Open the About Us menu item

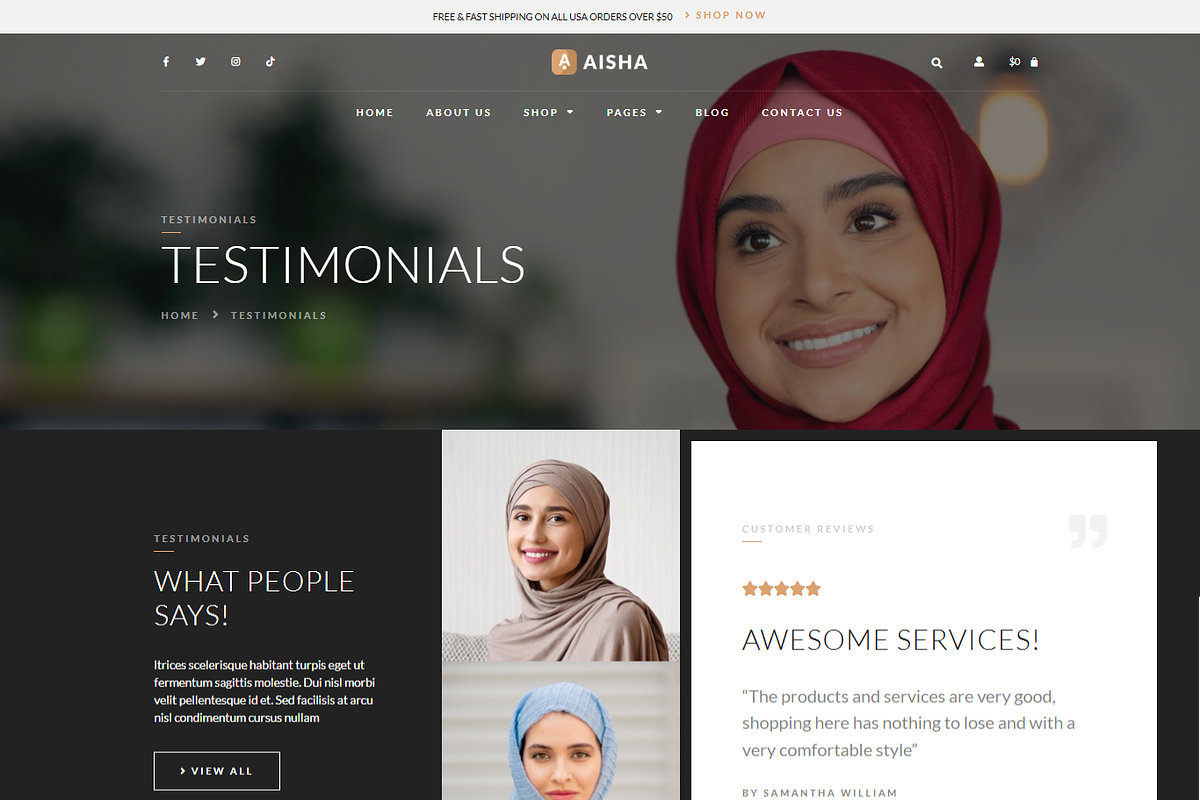459,113
